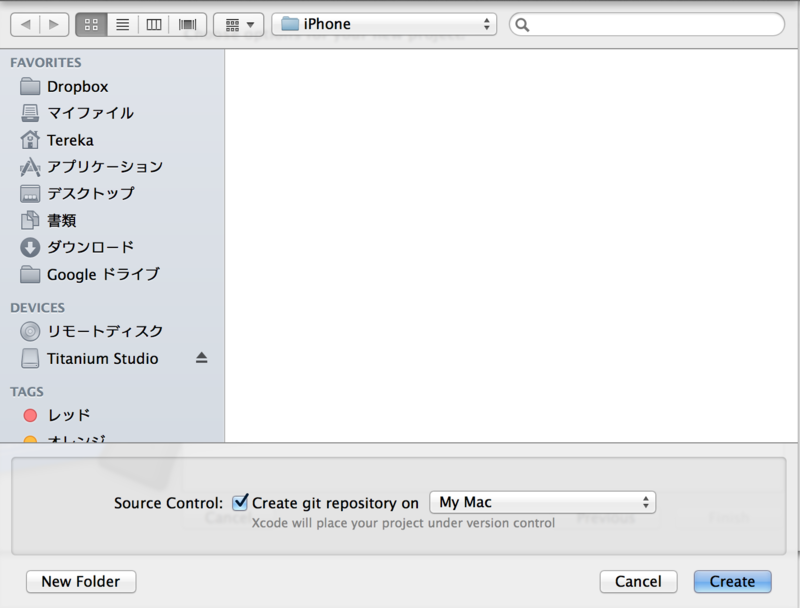Click the ダウンロード download arrow icon
This screenshot has height=608, width=800.
pos(30,247)
